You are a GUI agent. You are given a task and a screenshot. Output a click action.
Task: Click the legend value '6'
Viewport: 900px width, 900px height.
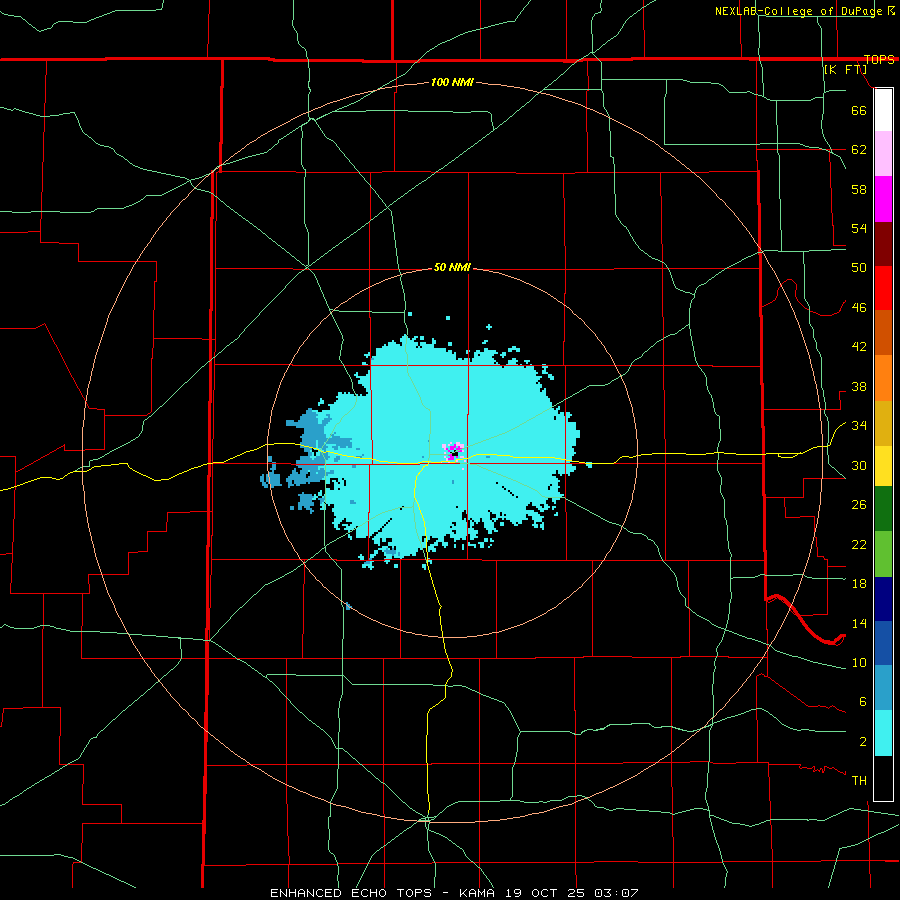tap(862, 702)
